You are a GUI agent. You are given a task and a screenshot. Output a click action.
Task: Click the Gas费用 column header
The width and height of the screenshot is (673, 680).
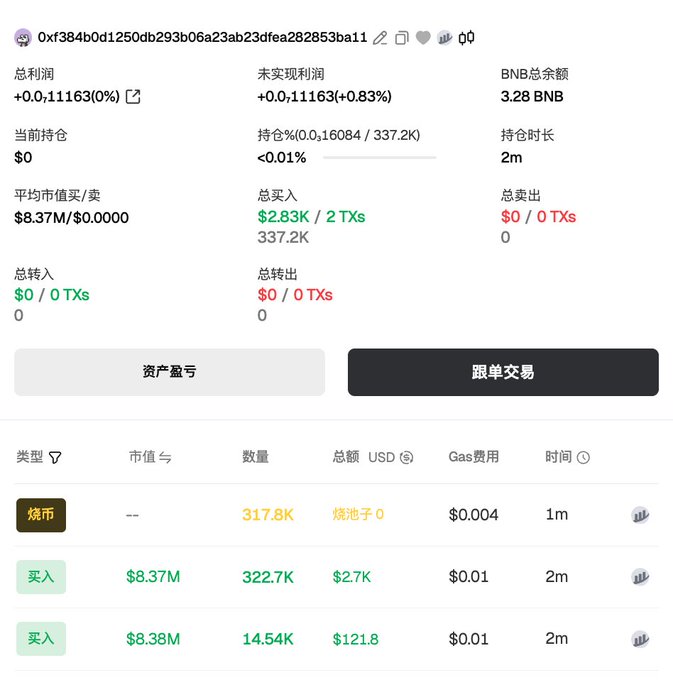(x=474, y=457)
